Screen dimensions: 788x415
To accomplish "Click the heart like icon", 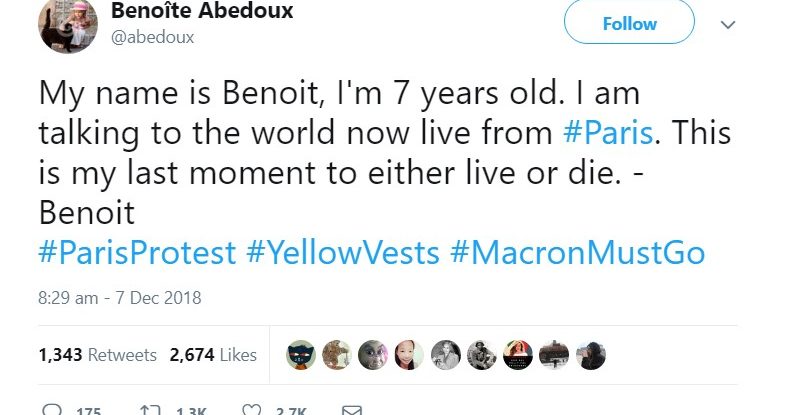I will tap(253, 410).
